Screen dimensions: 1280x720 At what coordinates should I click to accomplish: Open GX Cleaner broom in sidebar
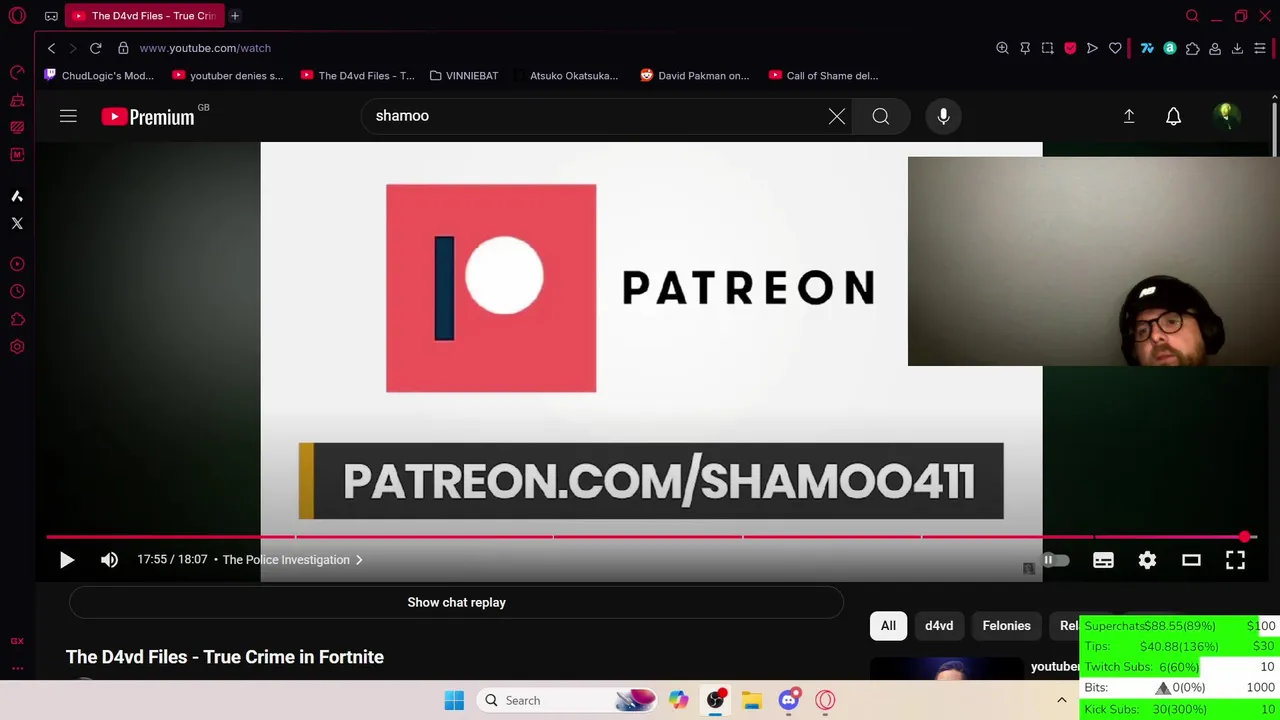tap(17, 100)
